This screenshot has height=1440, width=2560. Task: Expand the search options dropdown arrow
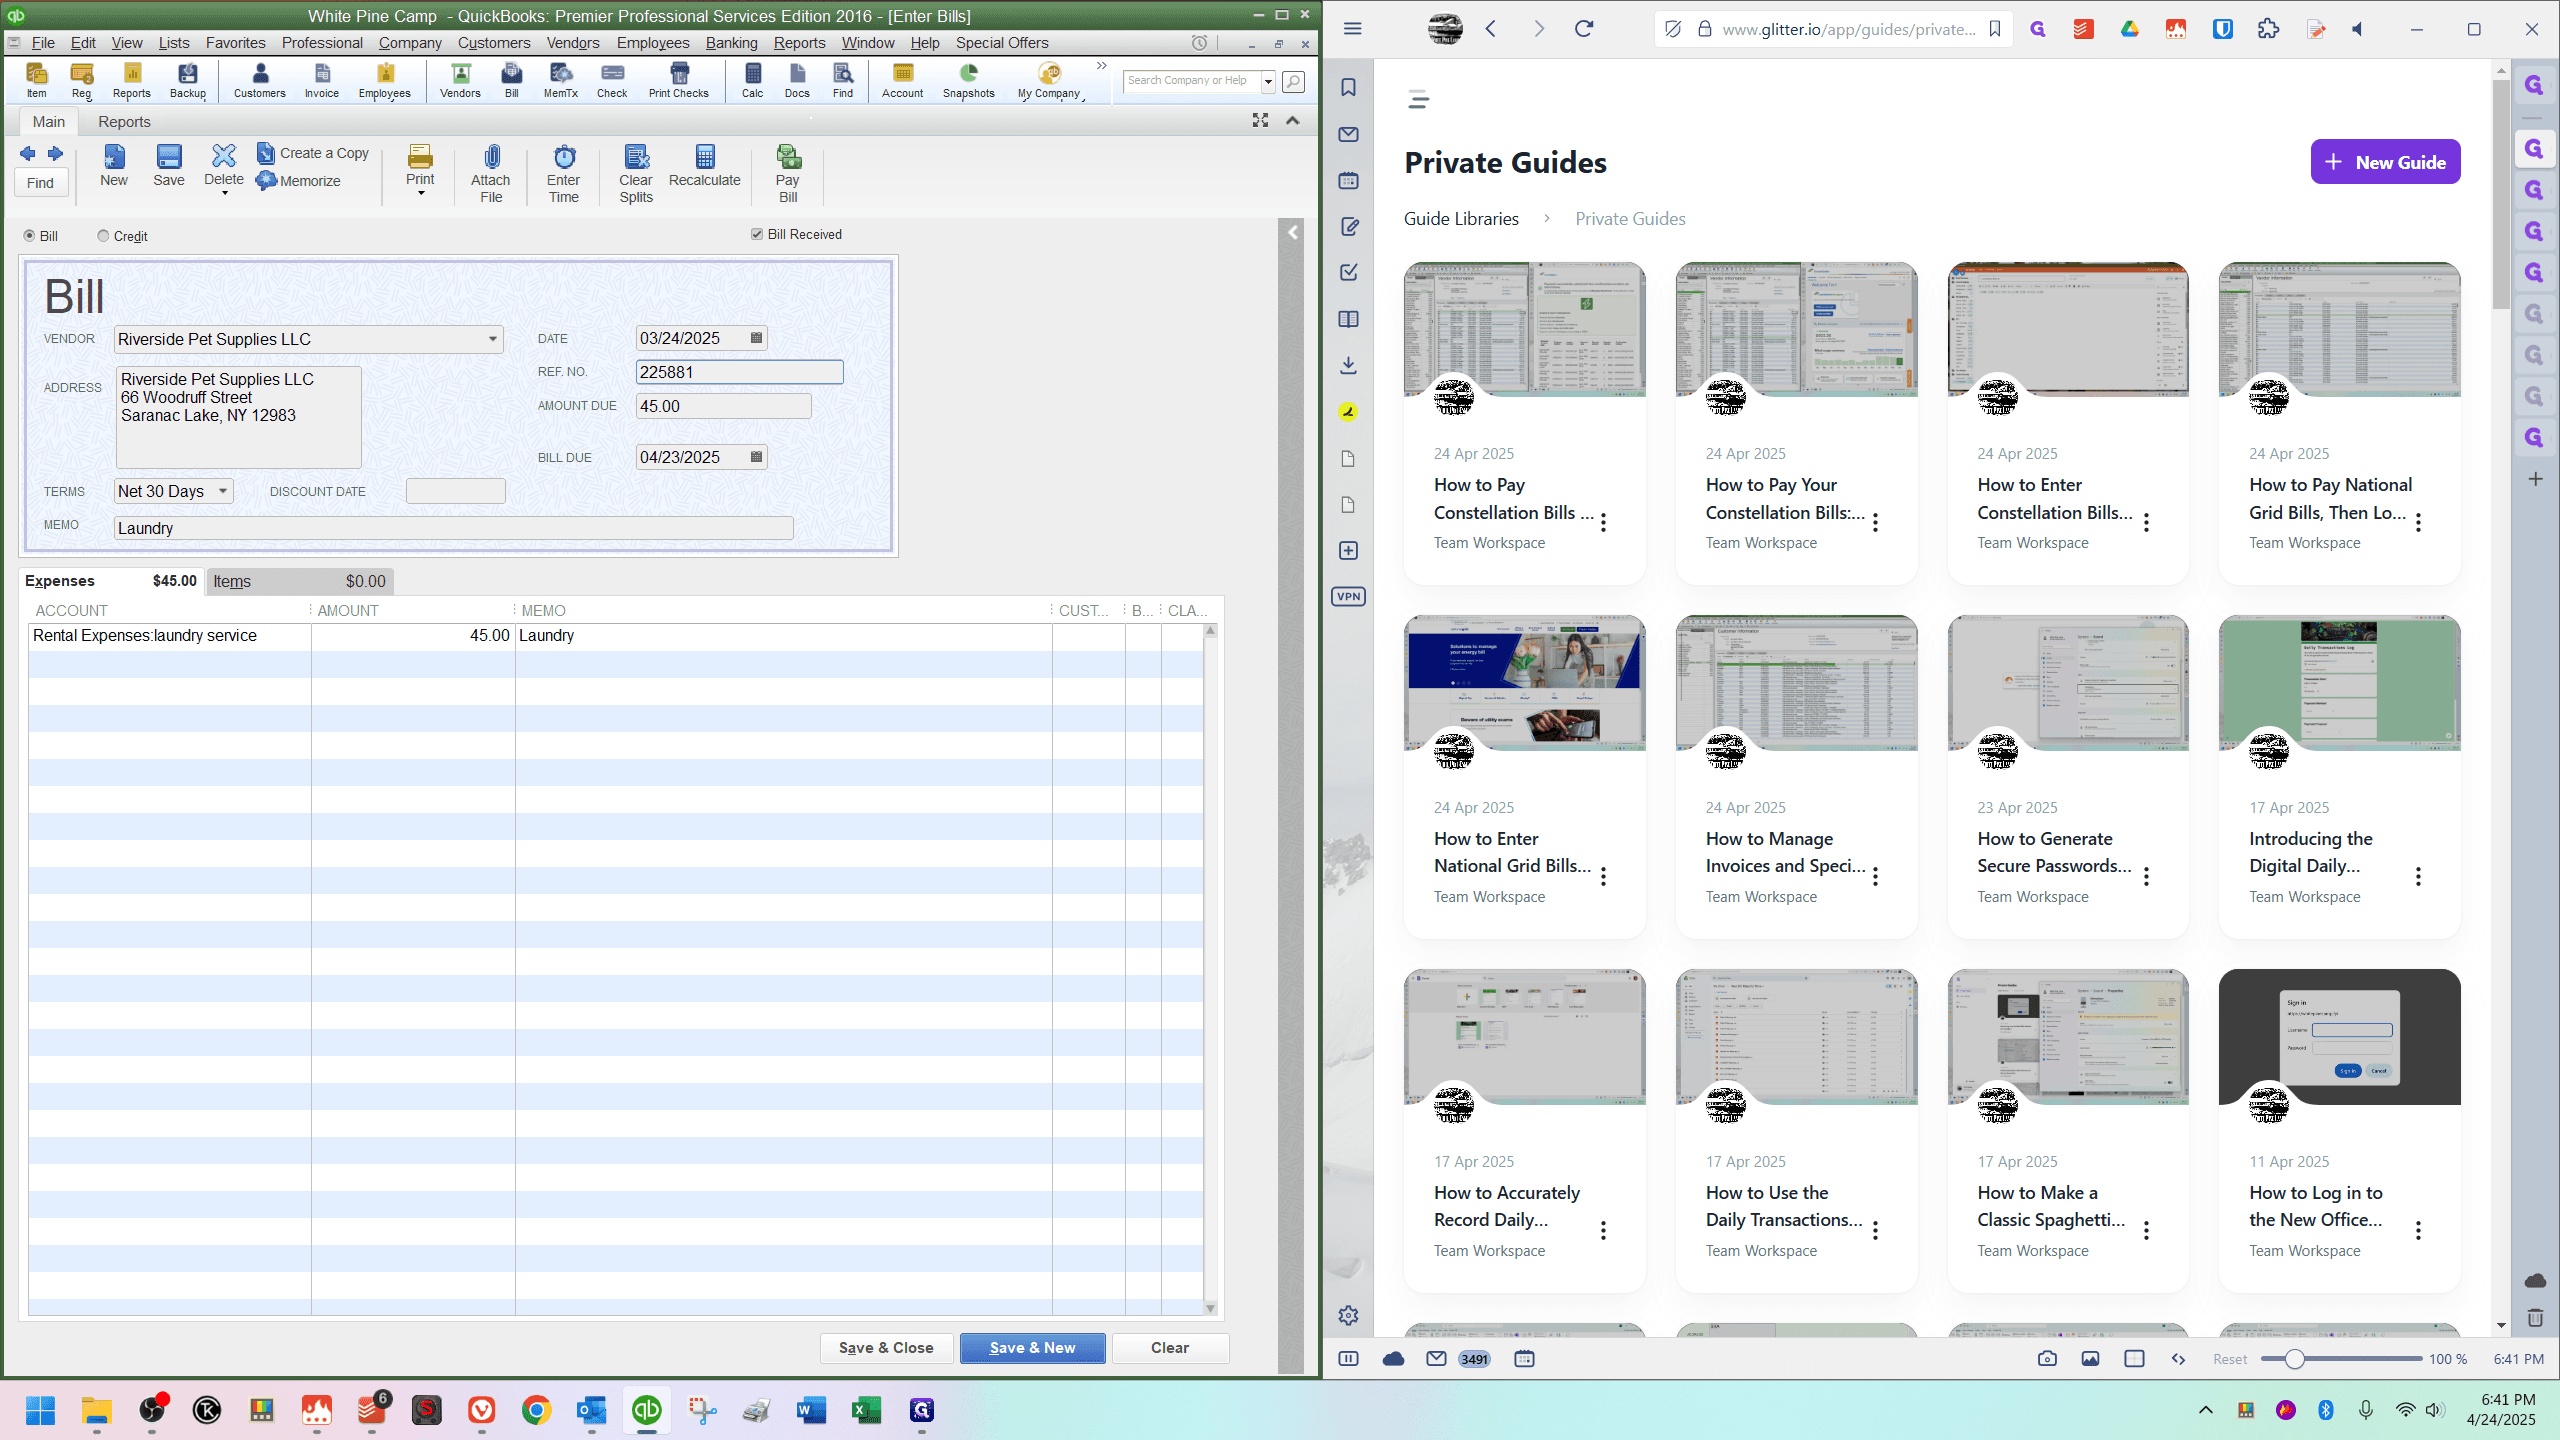coord(1268,81)
